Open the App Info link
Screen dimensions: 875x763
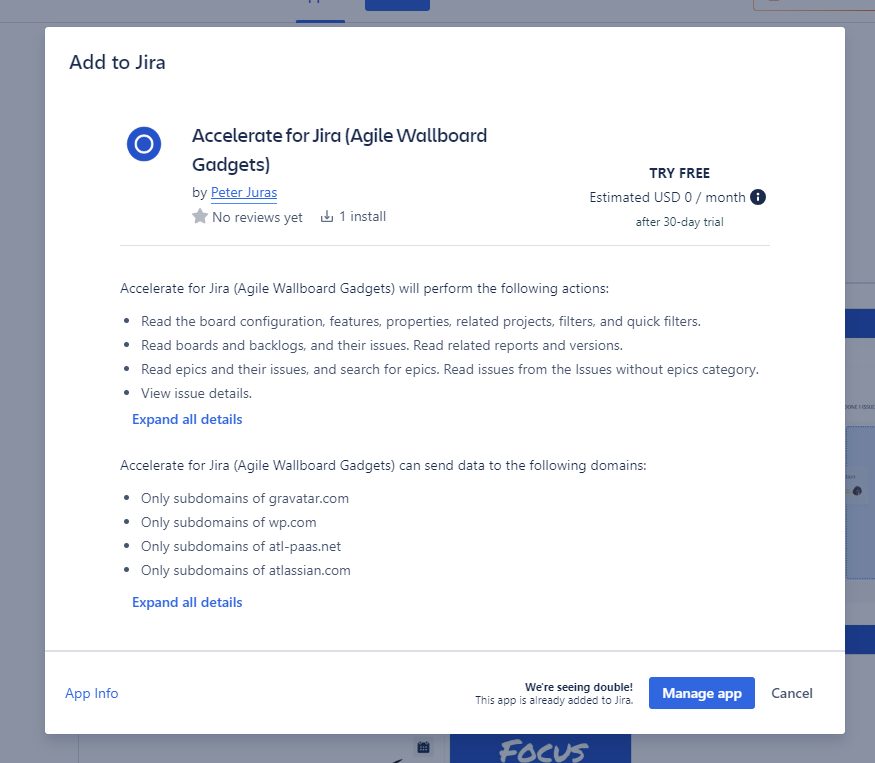(92, 693)
